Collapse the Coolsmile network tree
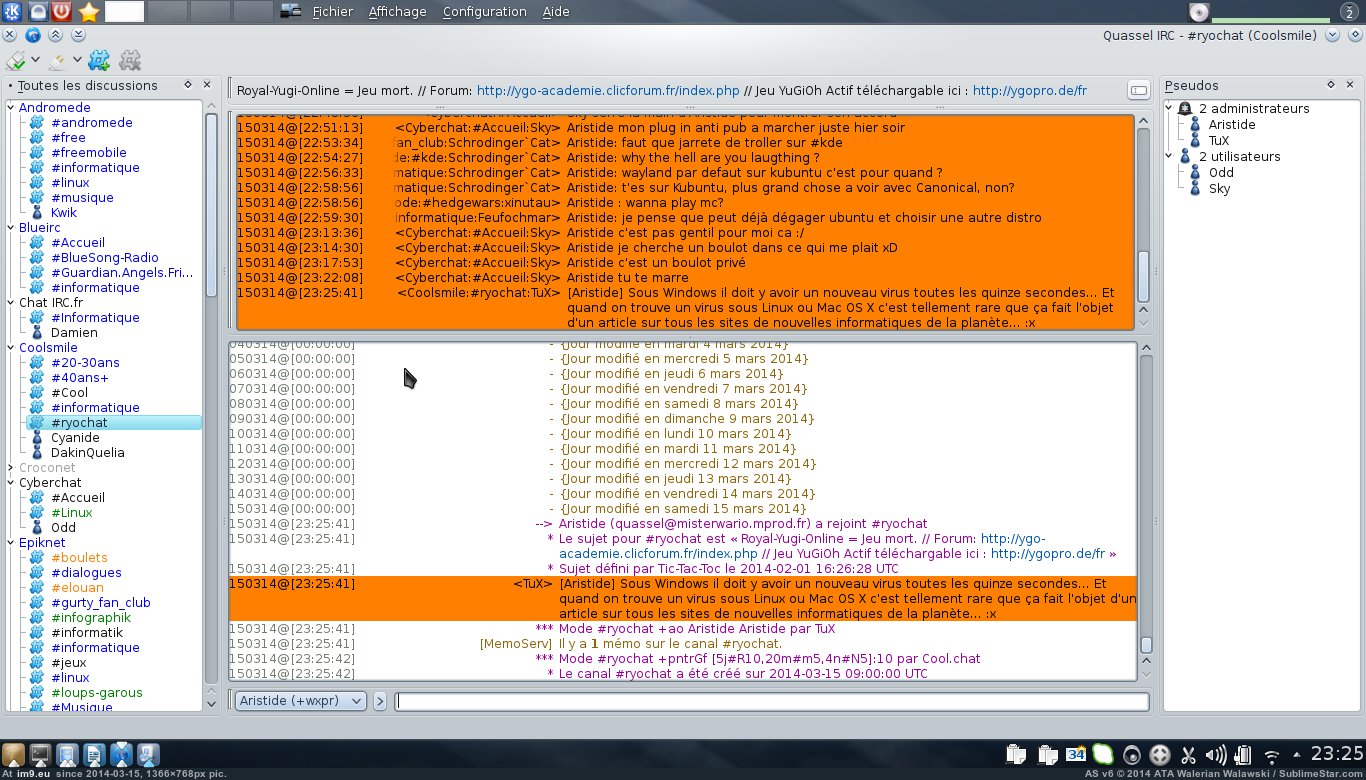This screenshot has height=780, width=1366. [x=11, y=348]
